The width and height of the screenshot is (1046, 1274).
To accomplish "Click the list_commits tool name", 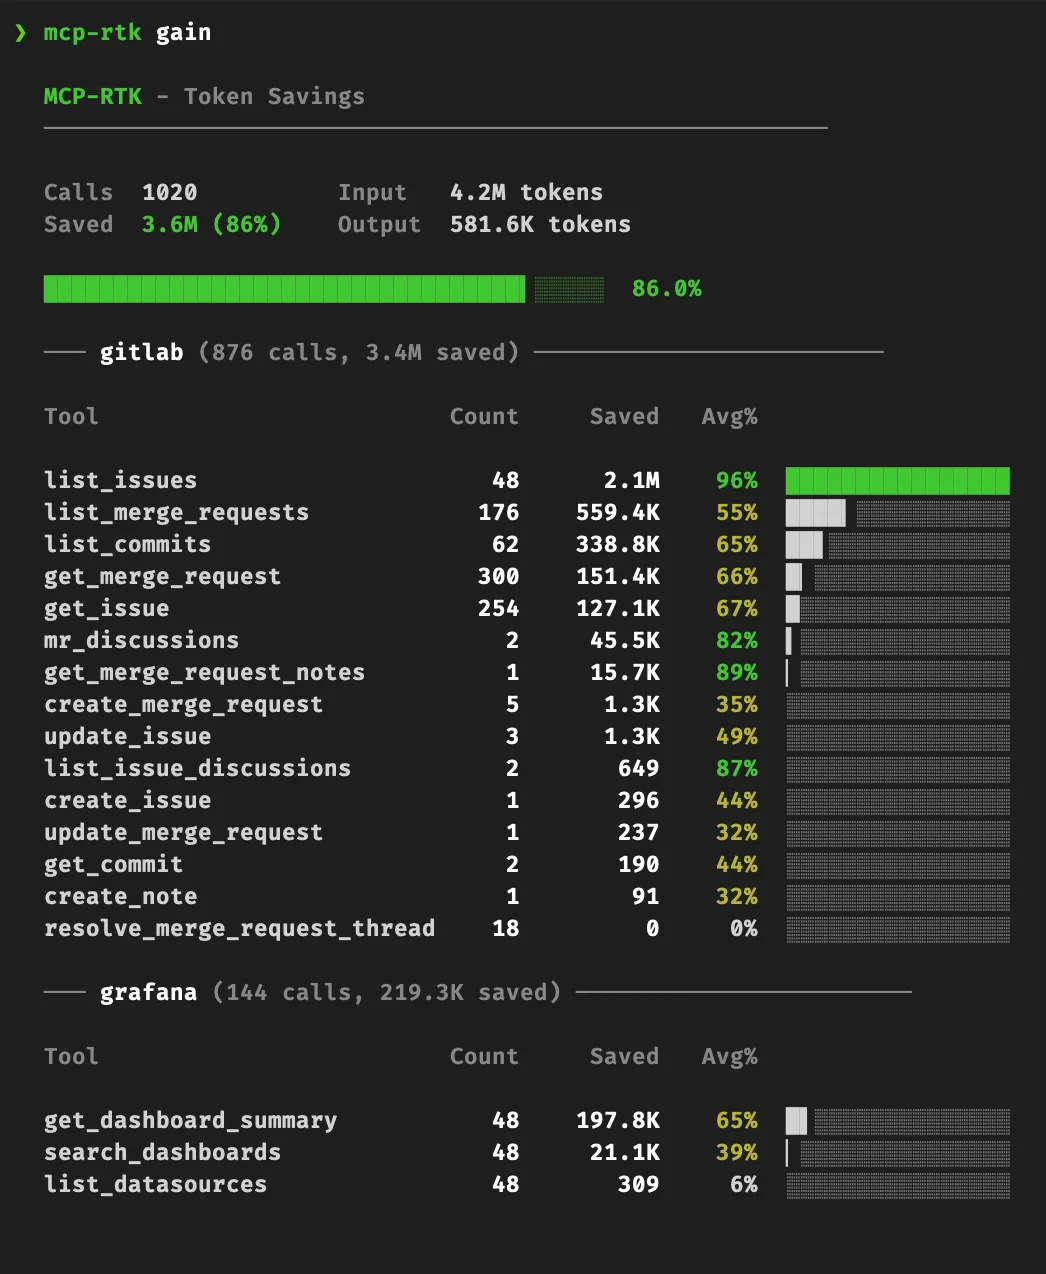I will pos(127,544).
